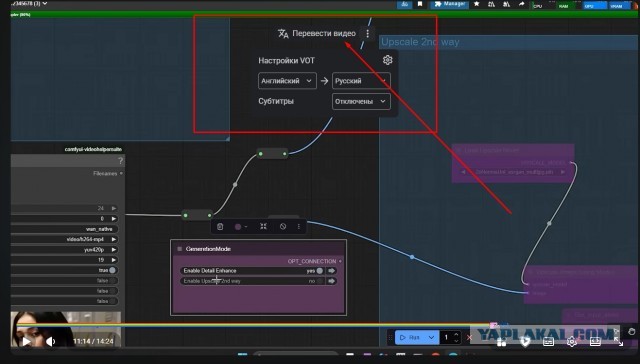Toggle the Enable Detail Enhance switch

(320, 271)
